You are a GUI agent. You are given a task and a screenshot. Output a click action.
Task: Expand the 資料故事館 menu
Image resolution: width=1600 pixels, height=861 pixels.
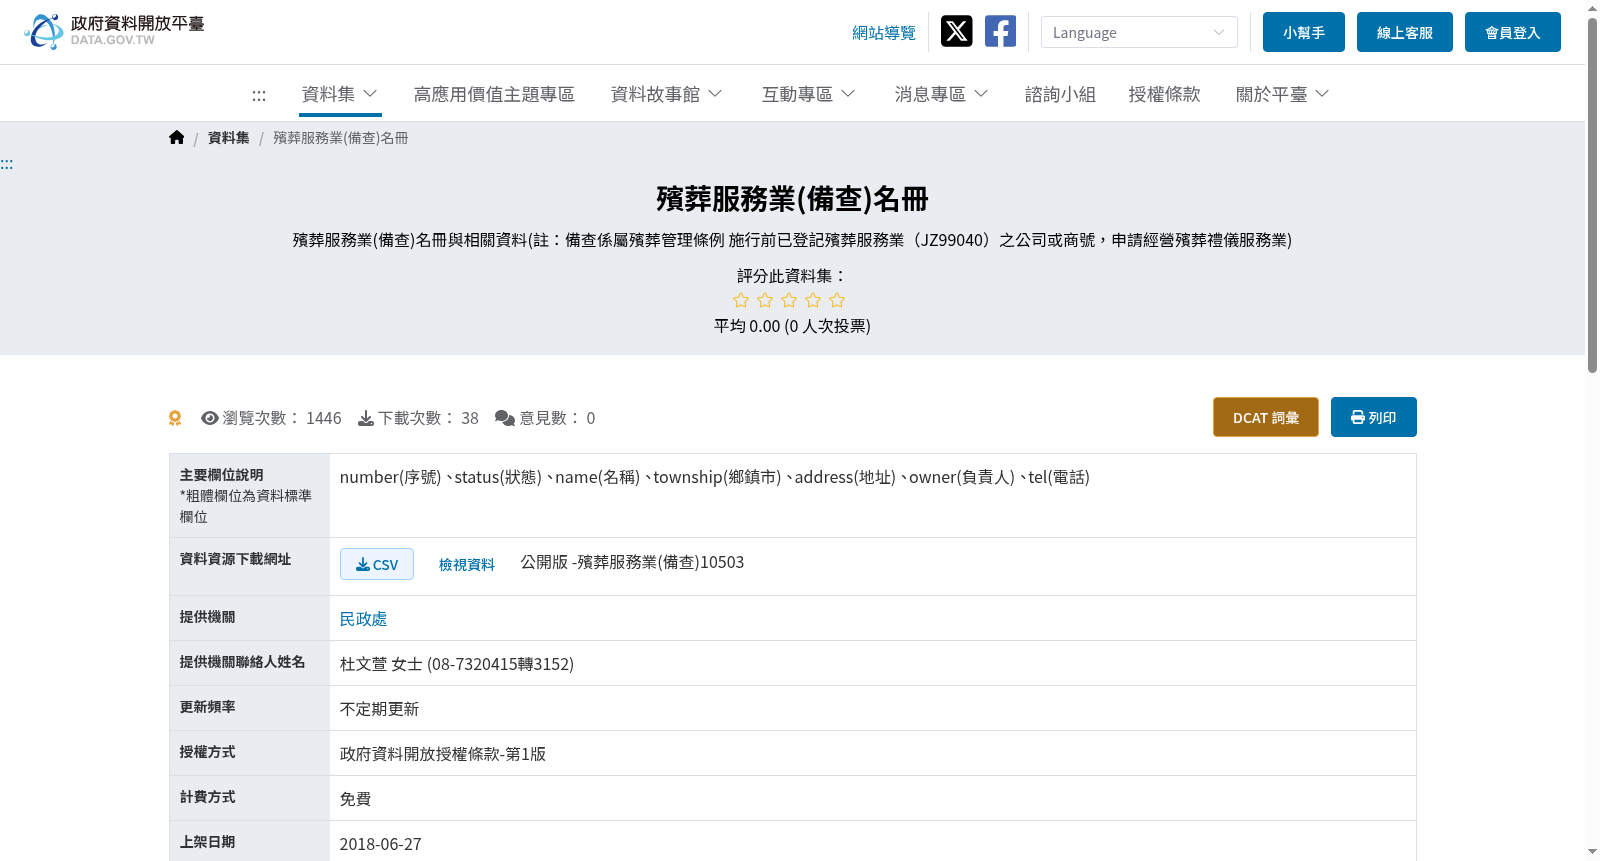tap(667, 94)
